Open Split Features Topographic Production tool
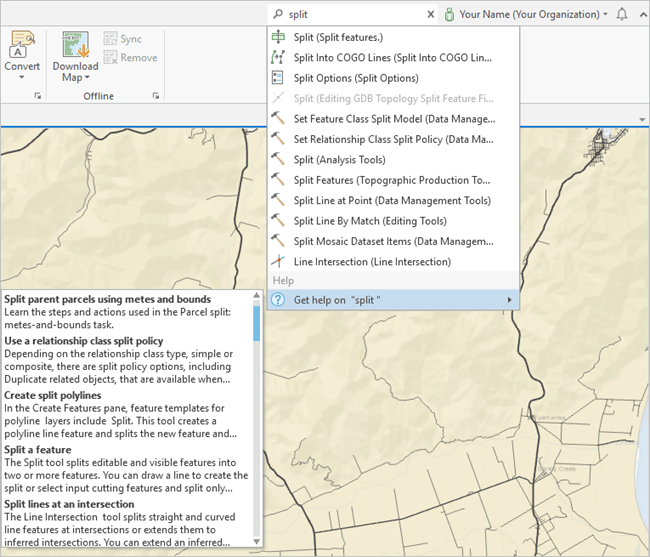650x557 pixels. pos(393,180)
